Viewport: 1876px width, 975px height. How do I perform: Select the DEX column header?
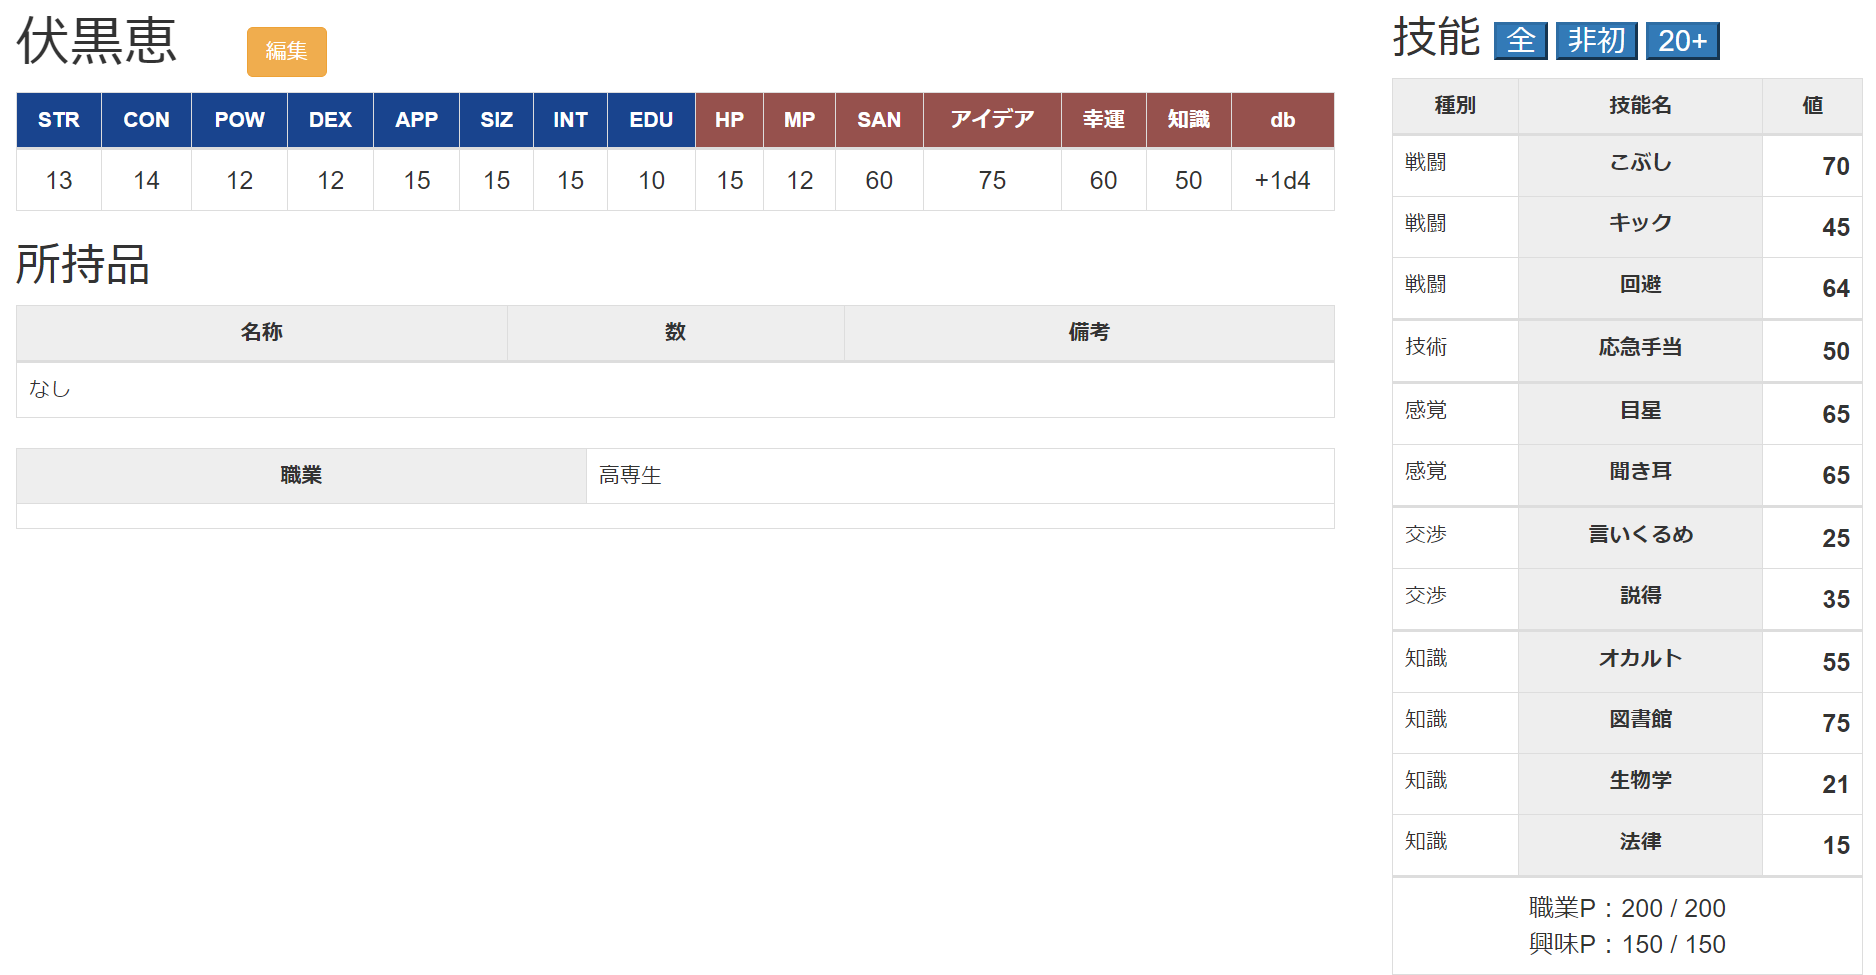[331, 120]
